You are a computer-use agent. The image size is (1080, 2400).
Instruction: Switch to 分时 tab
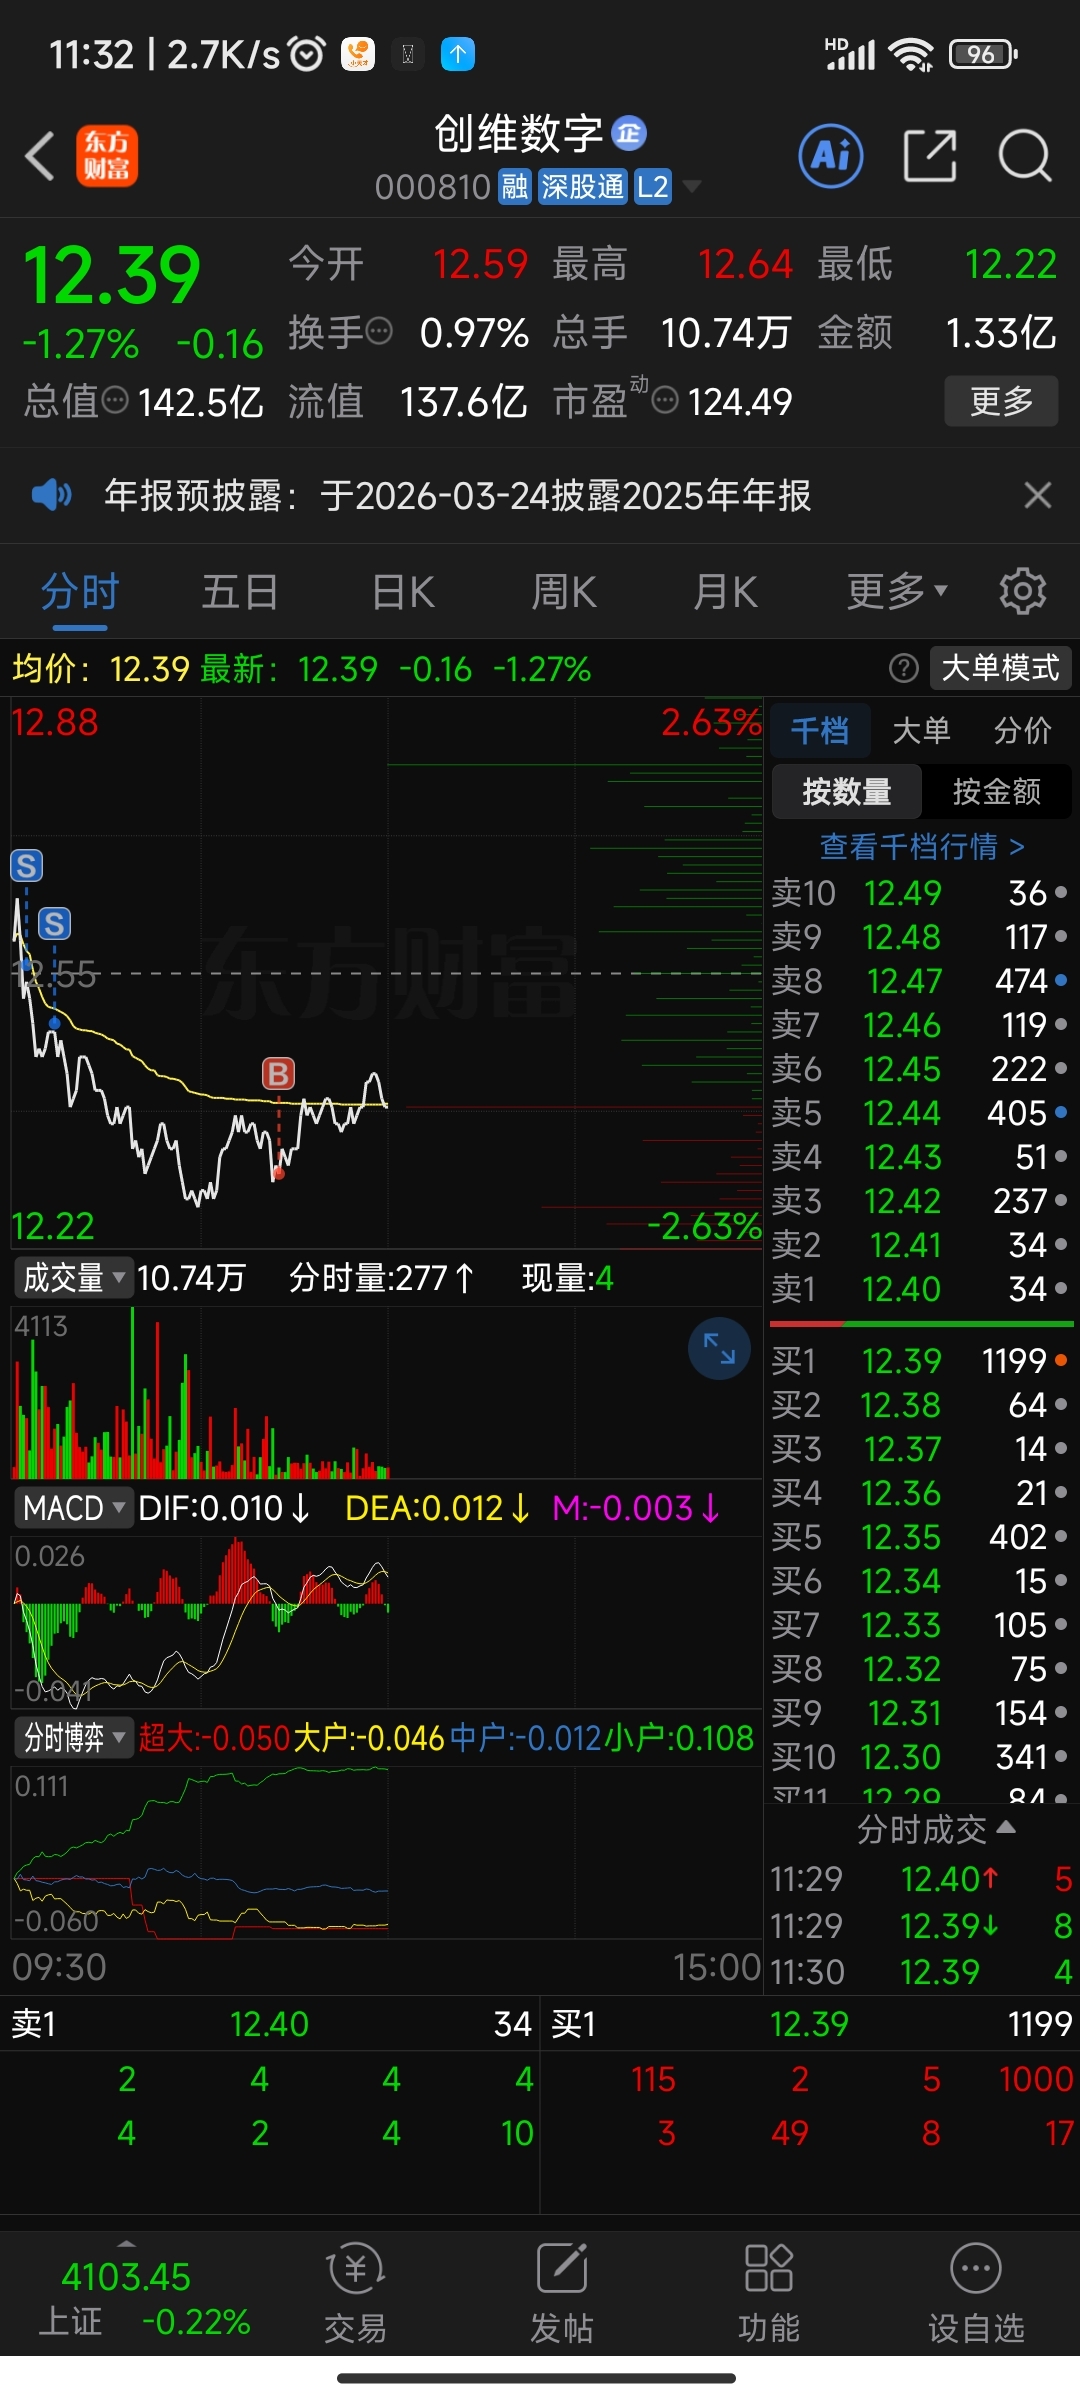pyautogui.click(x=80, y=591)
